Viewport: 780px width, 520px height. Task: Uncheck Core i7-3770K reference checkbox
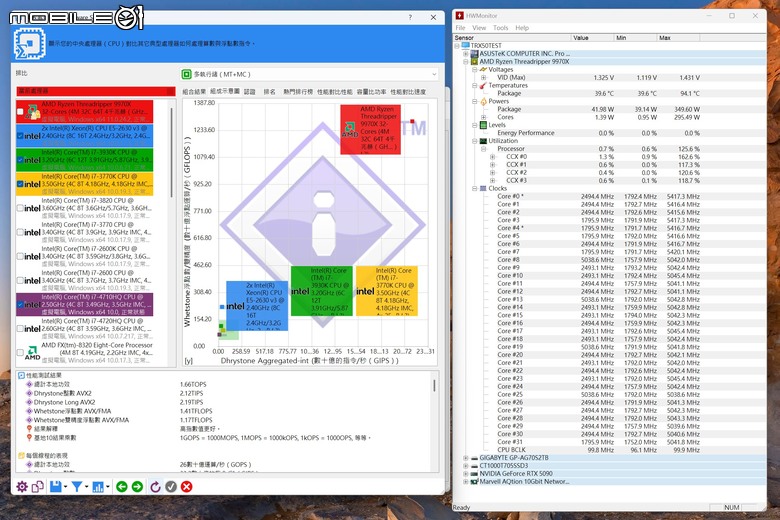(20, 184)
